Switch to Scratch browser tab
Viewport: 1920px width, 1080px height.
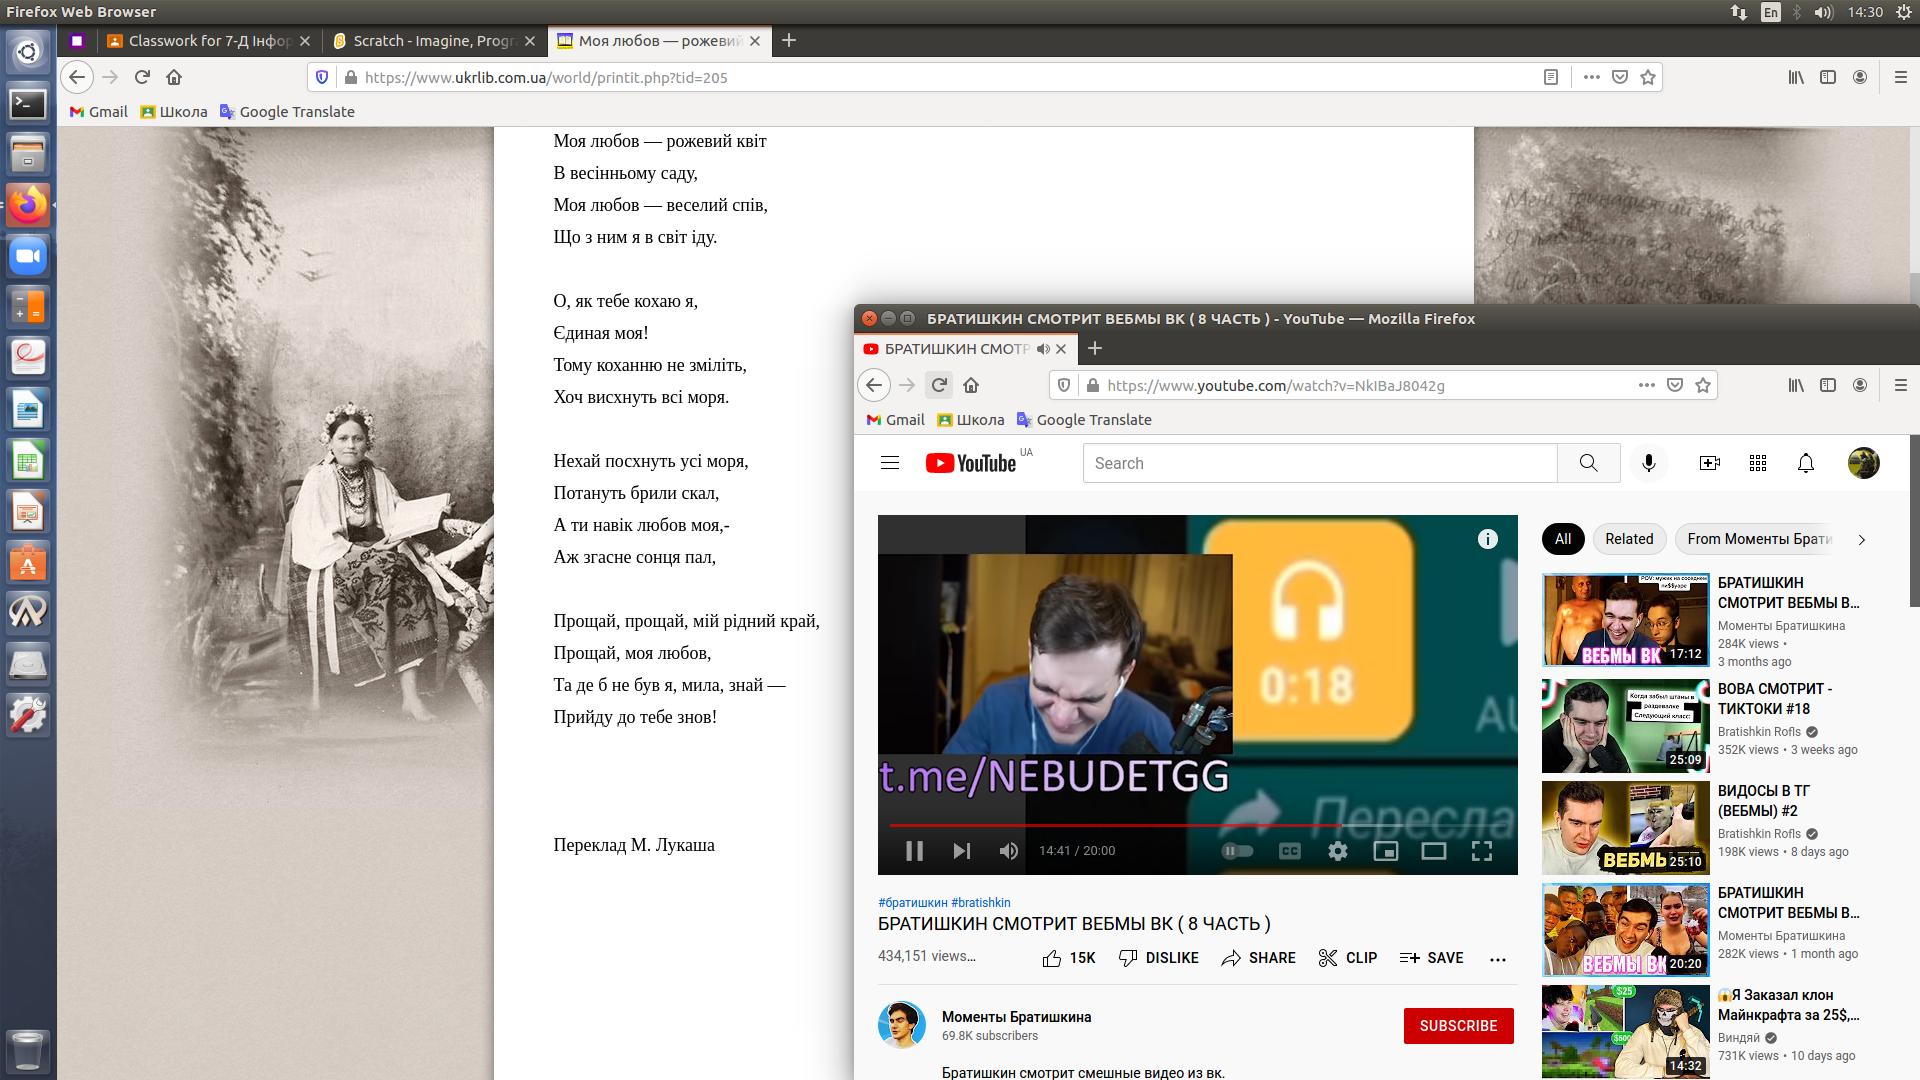(x=433, y=41)
